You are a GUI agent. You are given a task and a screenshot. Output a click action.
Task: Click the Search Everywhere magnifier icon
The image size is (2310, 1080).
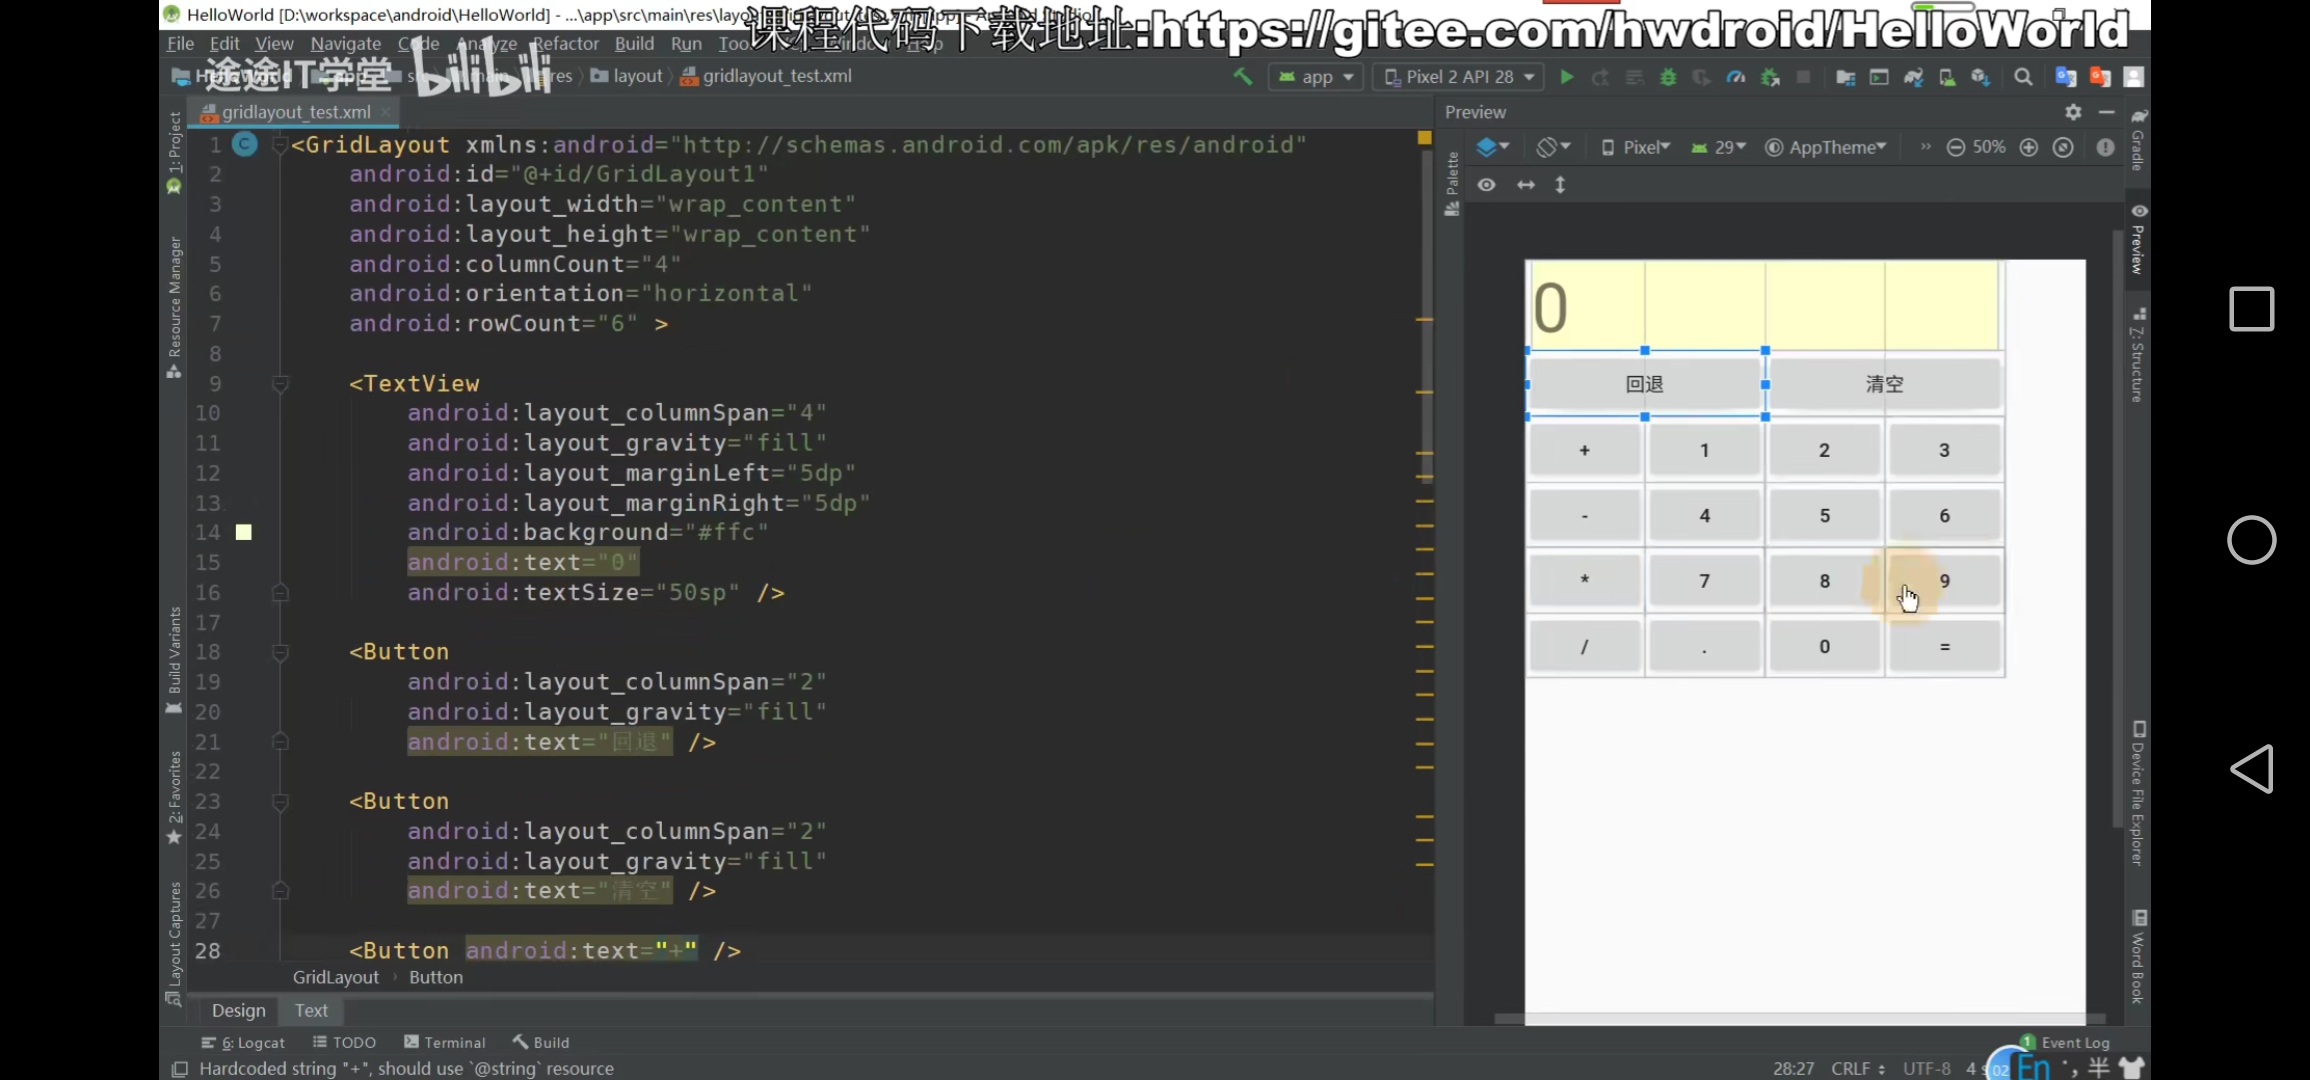point(2023,77)
